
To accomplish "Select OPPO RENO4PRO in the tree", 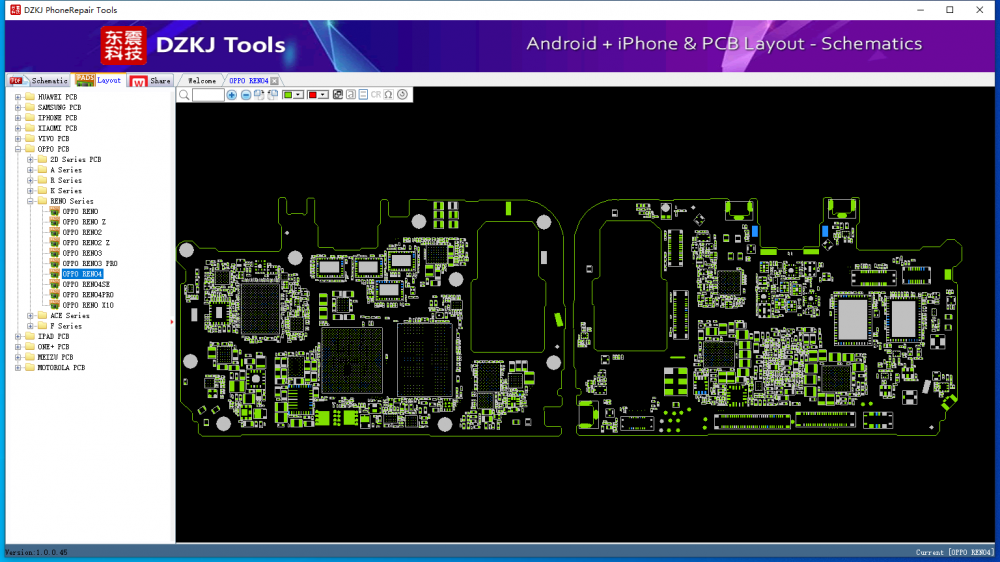I will coord(87,295).
